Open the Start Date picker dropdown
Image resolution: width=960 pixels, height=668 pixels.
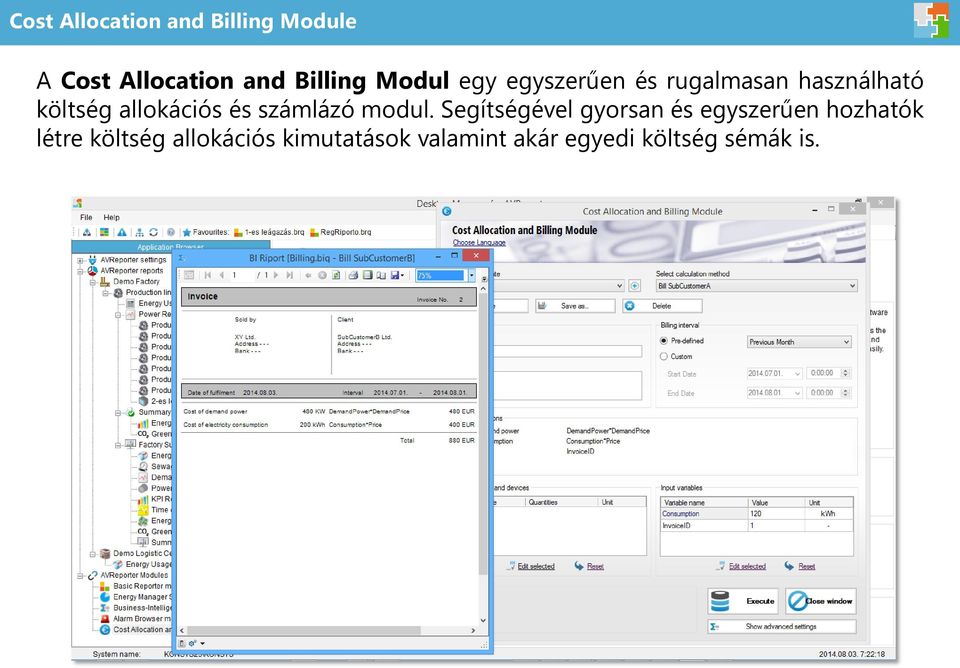(797, 373)
